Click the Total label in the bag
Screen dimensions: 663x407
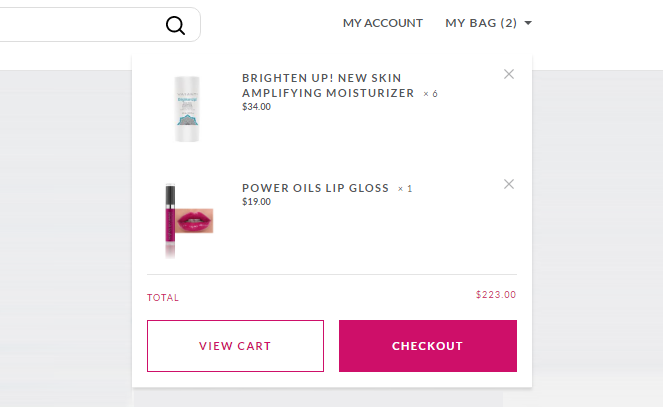pos(163,298)
